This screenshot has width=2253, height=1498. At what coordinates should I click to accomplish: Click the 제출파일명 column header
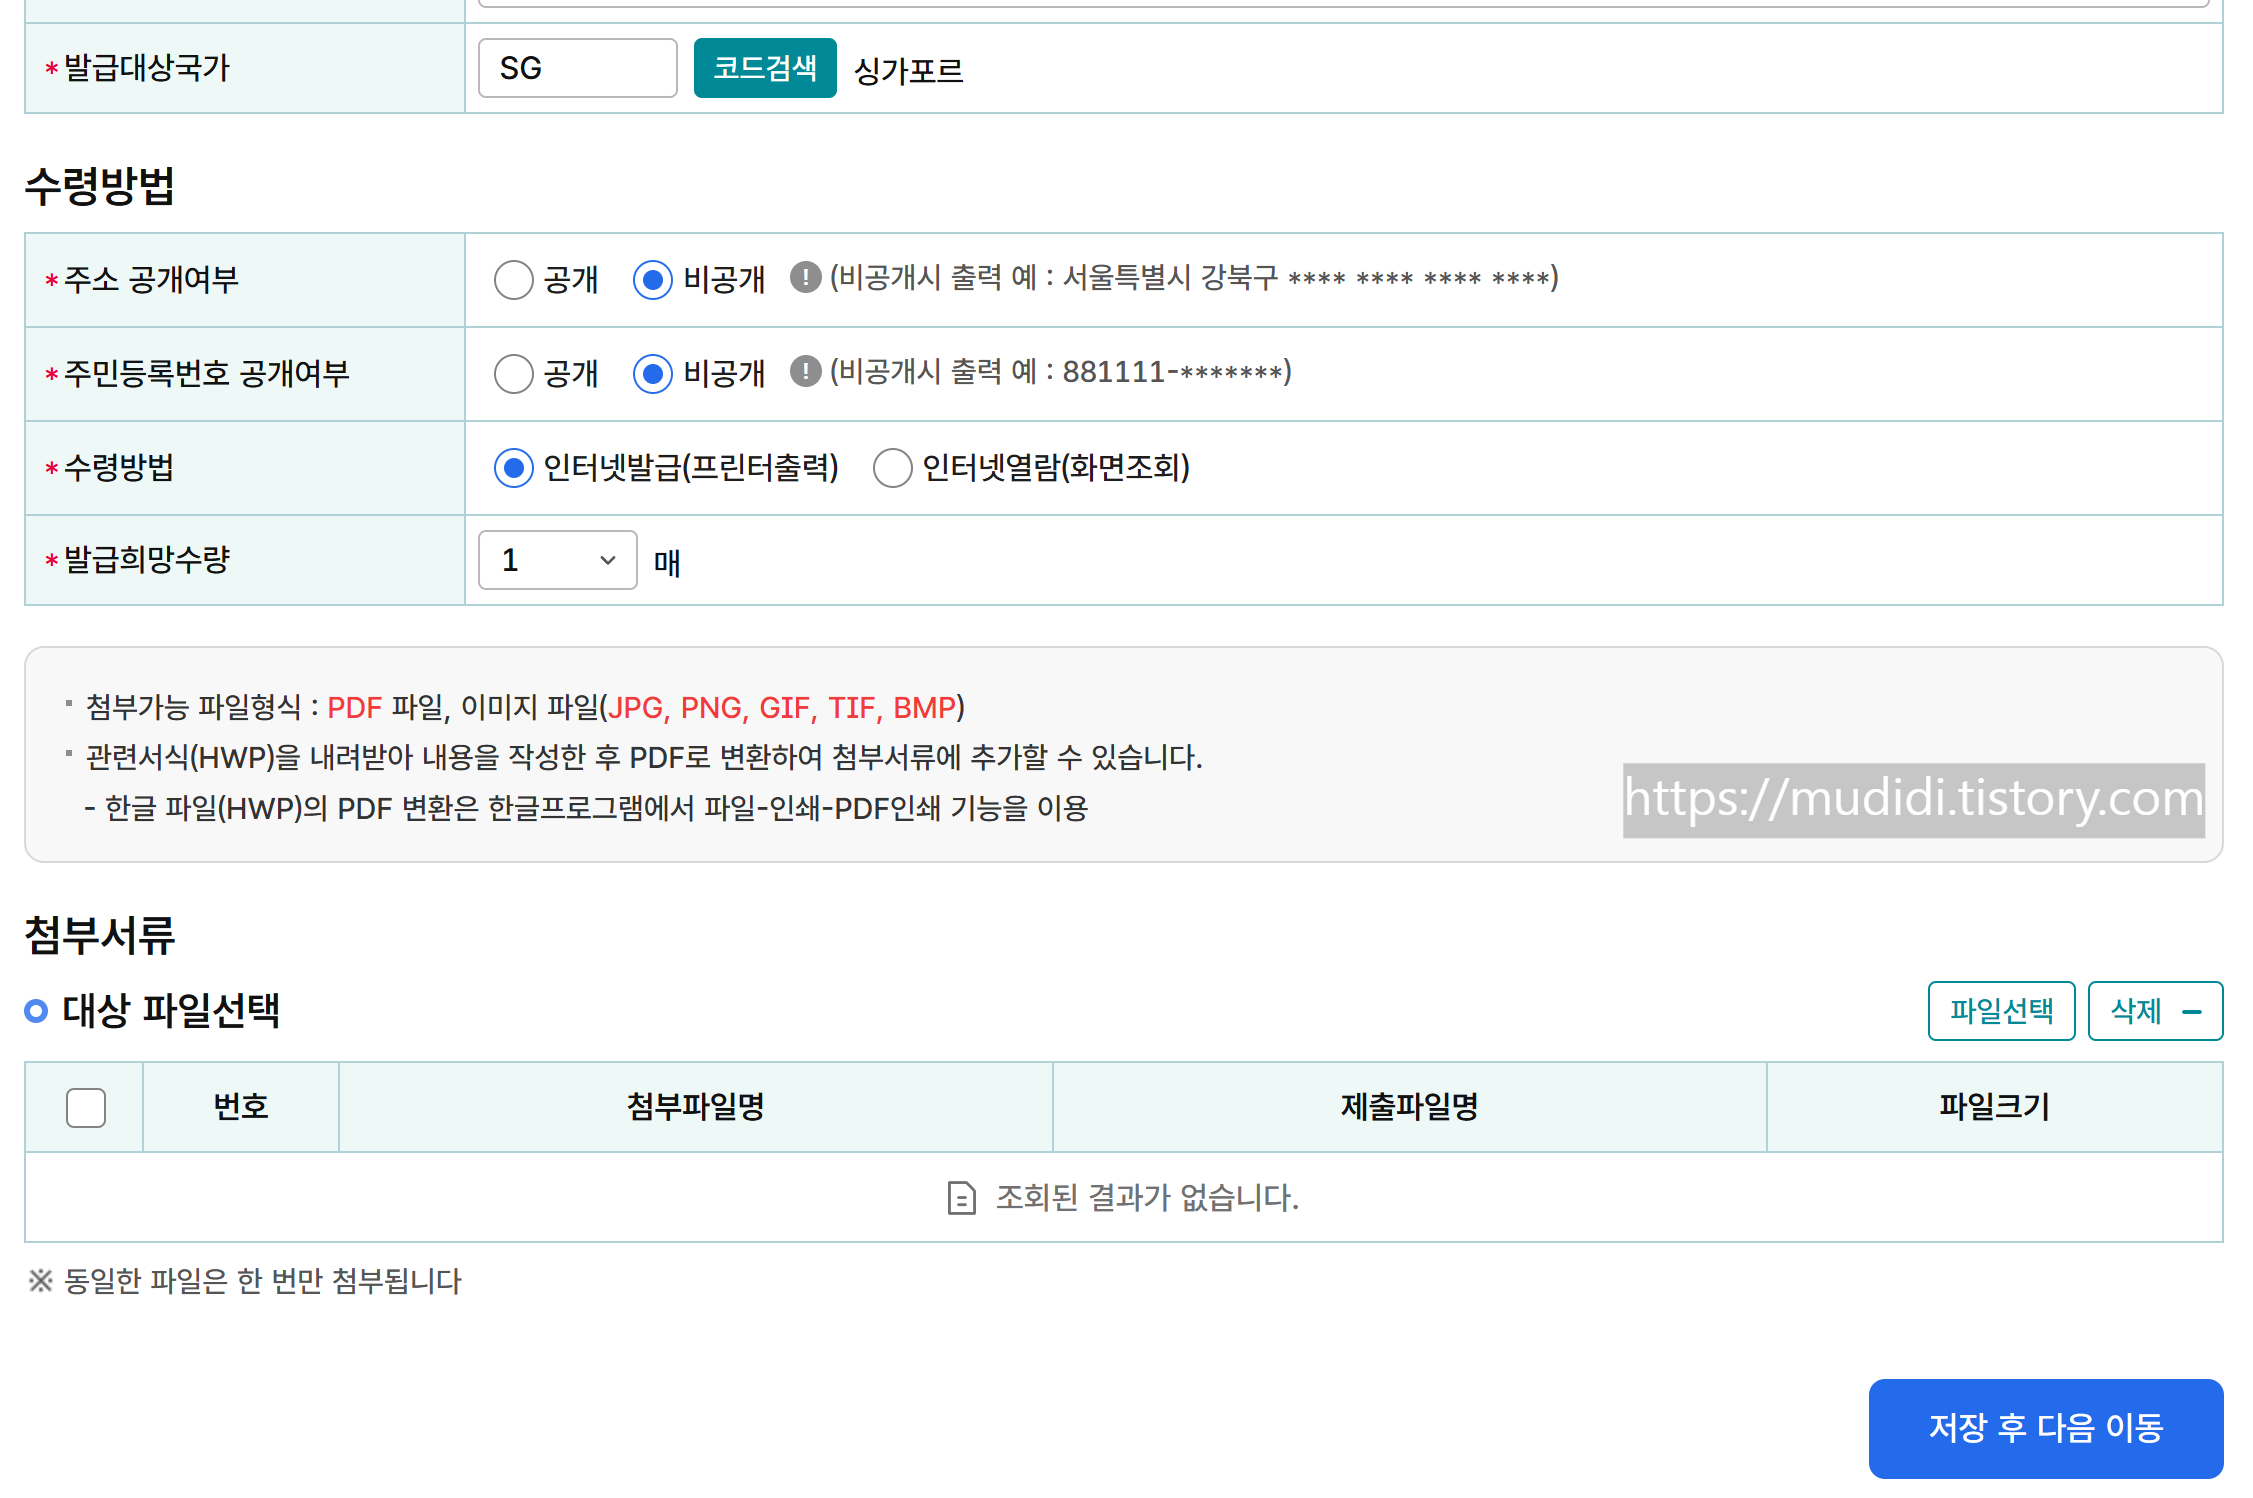pyautogui.click(x=1409, y=1107)
